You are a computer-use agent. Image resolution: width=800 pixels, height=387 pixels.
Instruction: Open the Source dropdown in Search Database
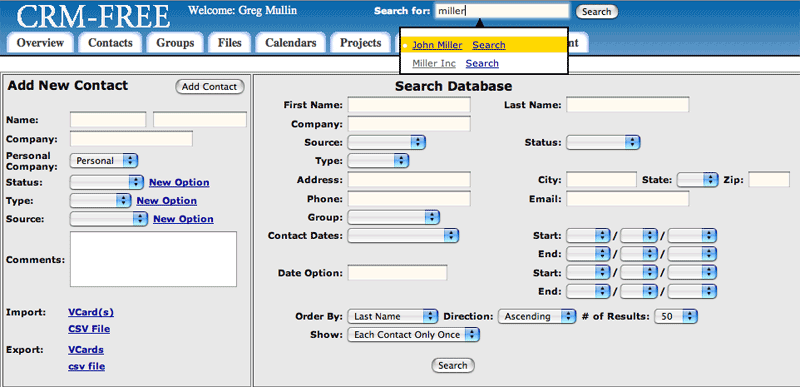tap(387, 142)
